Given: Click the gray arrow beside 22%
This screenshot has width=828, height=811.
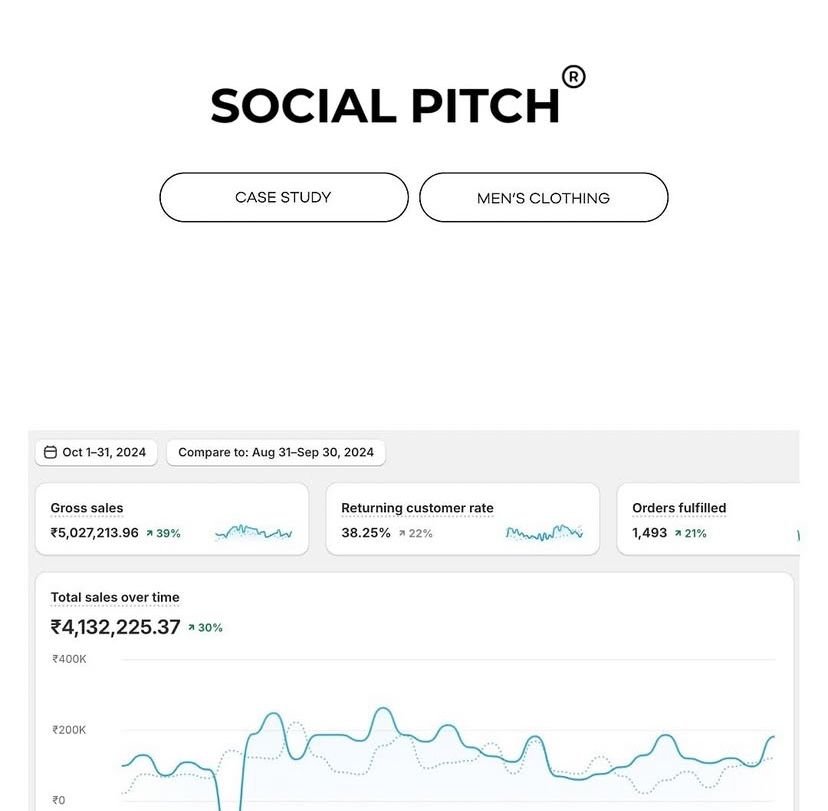Looking at the screenshot, I should pos(403,534).
